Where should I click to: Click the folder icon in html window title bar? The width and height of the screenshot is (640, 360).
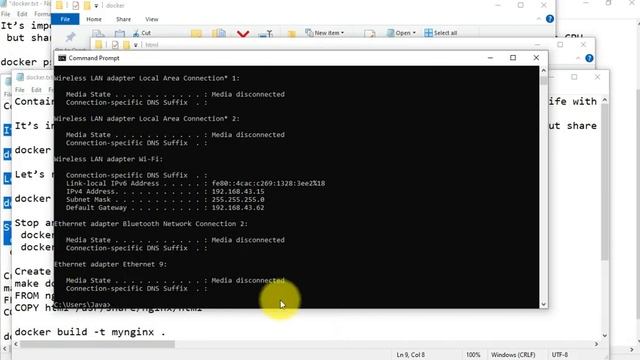(x=99, y=45)
